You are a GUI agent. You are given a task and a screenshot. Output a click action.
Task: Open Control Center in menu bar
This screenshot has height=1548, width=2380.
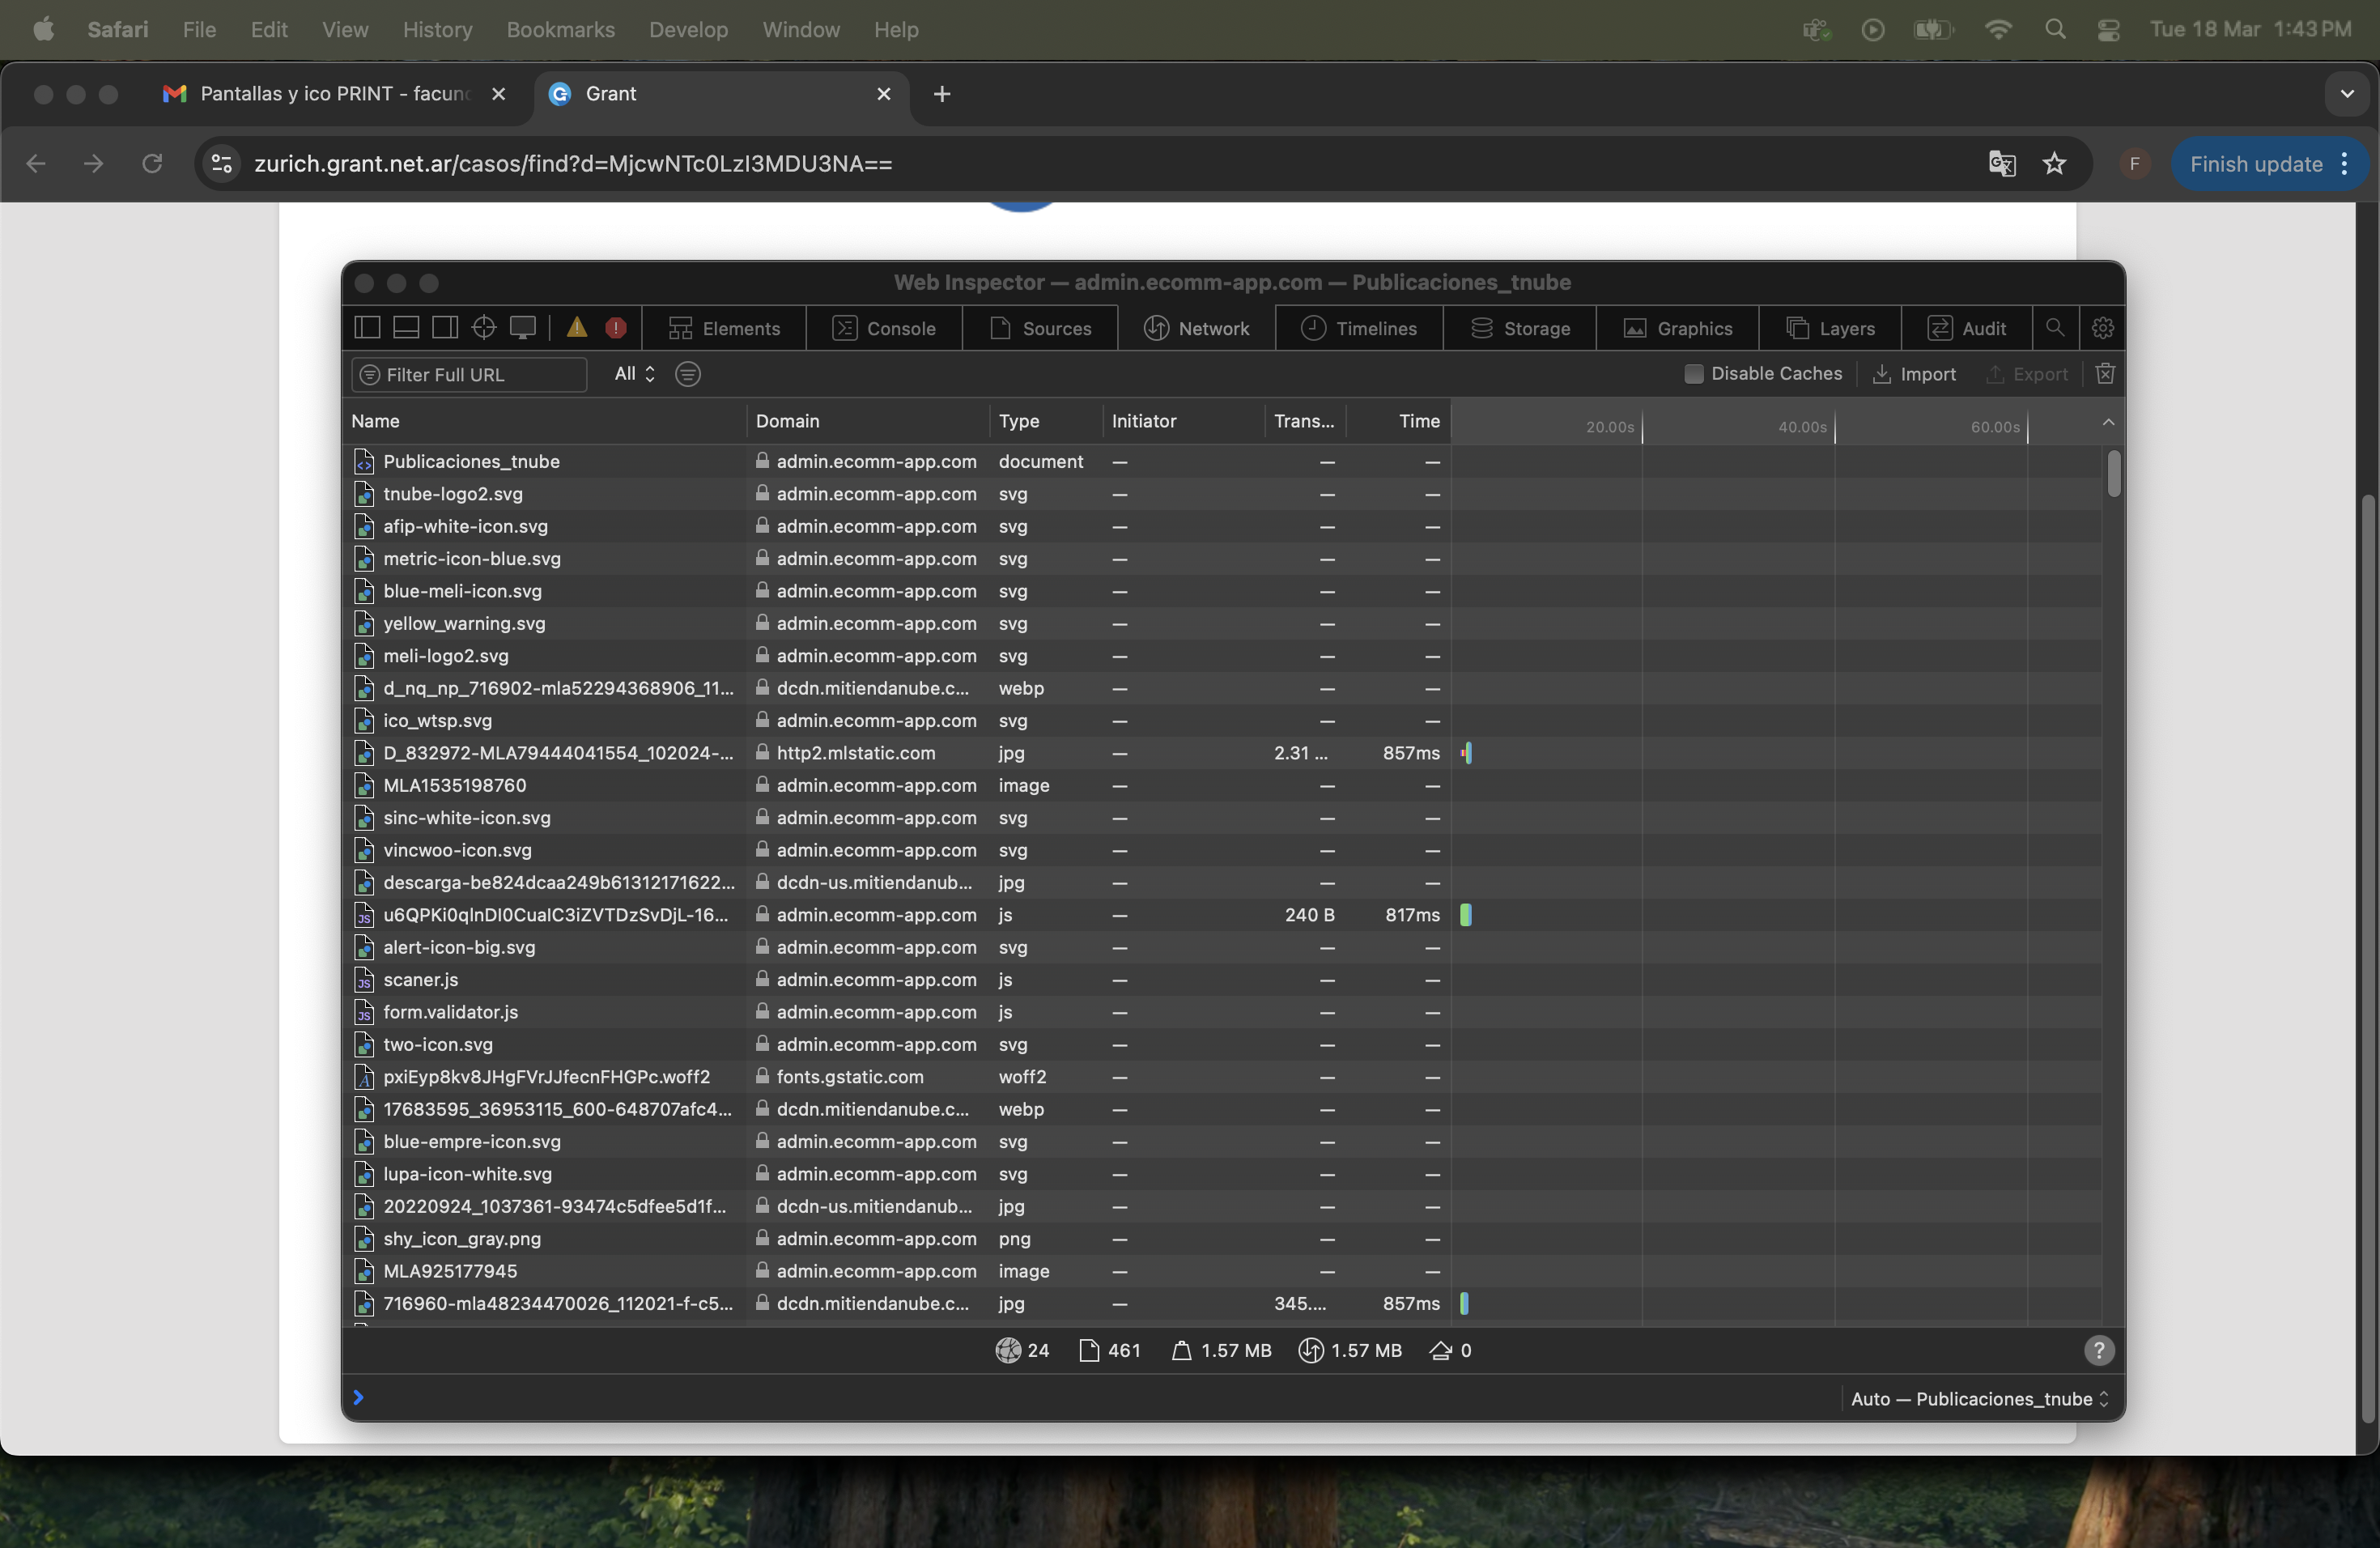coord(2108,29)
